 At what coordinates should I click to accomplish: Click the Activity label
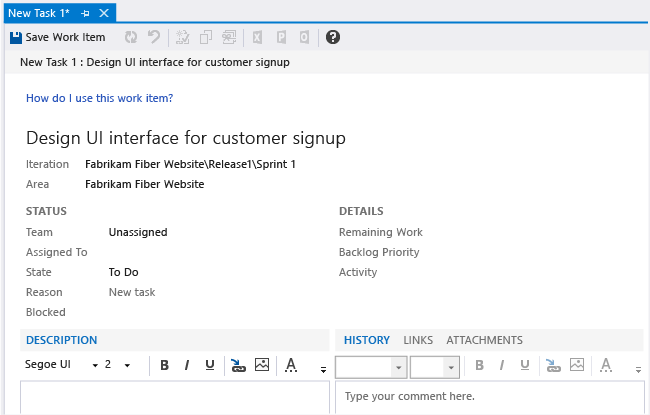358,272
